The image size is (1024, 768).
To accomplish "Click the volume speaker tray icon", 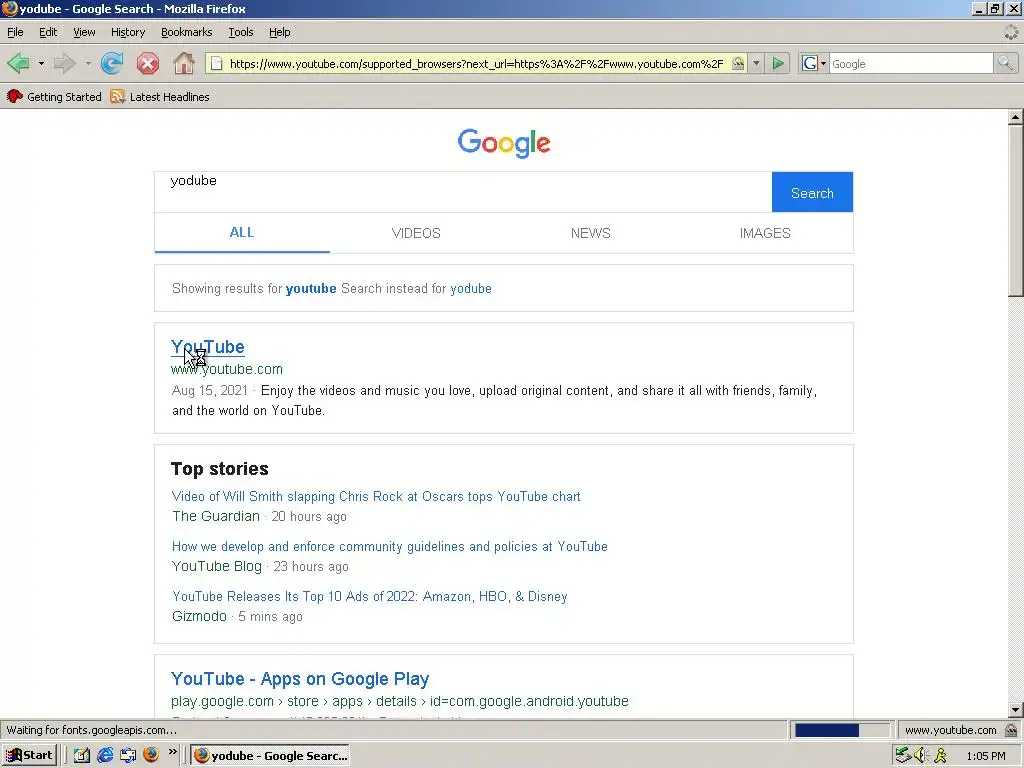I will coord(921,756).
